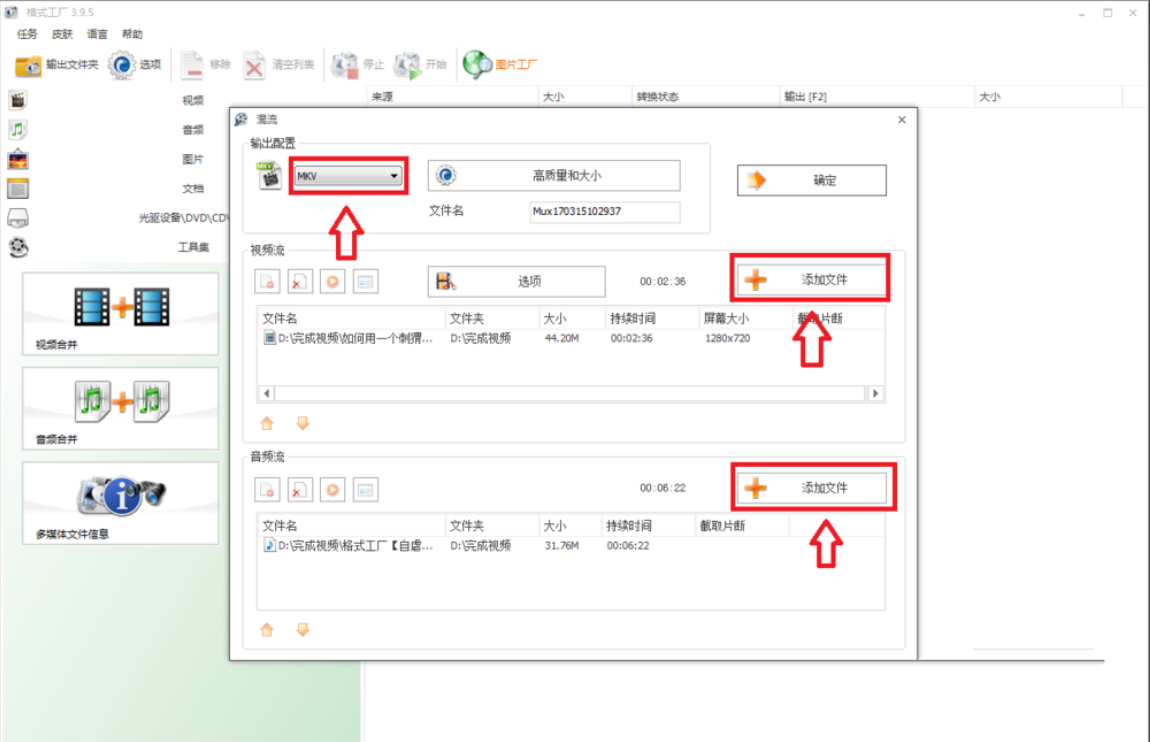Open the Task (任务) menu
The image size is (1150, 742).
point(27,34)
